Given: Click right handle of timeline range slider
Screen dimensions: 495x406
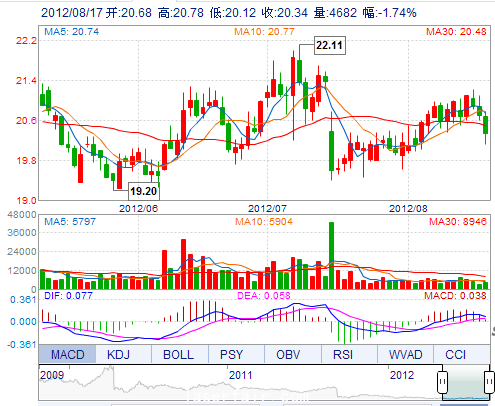Looking at the screenshot, I should (x=489, y=382).
